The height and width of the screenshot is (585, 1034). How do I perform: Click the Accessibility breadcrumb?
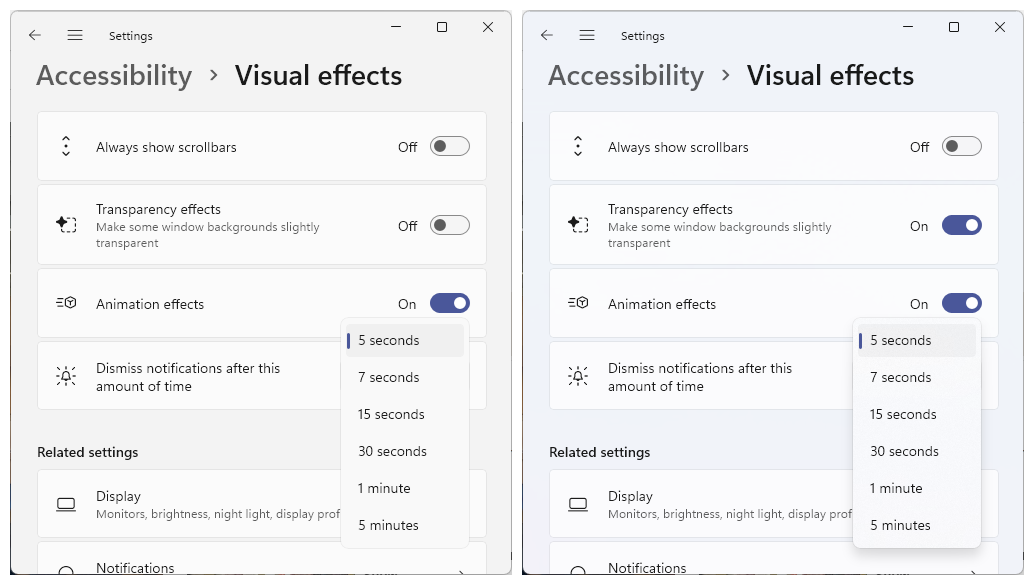(113, 75)
